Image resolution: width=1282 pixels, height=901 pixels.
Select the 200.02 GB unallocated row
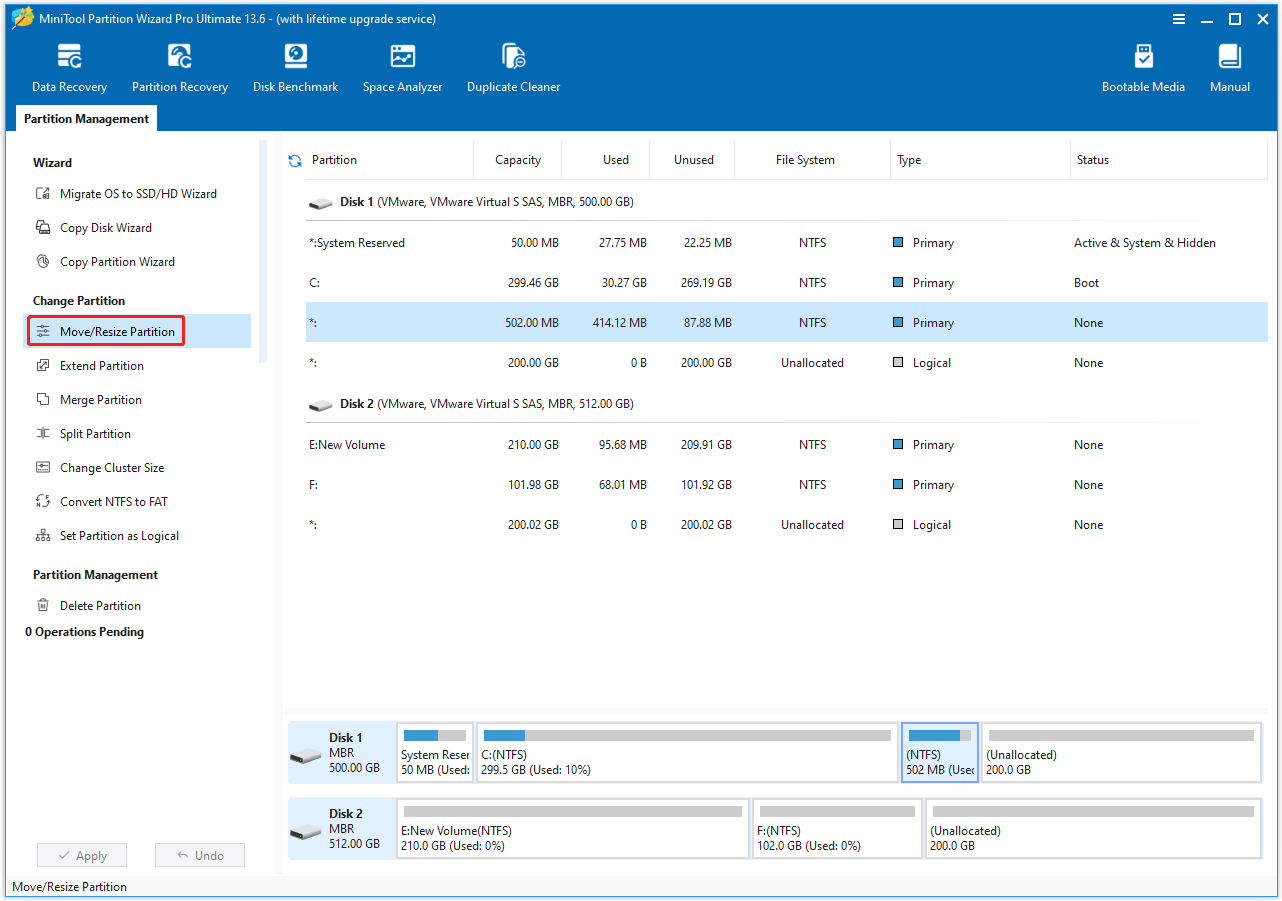point(786,525)
